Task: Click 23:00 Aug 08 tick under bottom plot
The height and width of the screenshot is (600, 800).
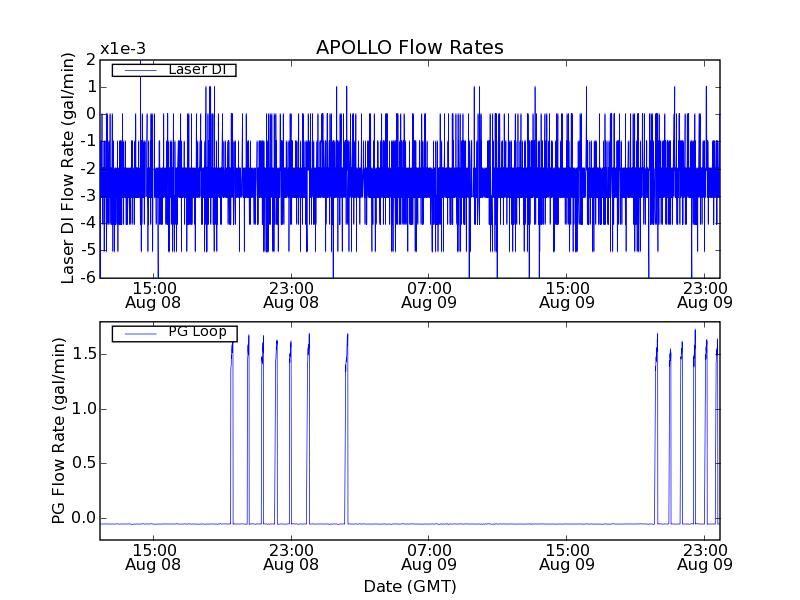Action: tap(291, 557)
